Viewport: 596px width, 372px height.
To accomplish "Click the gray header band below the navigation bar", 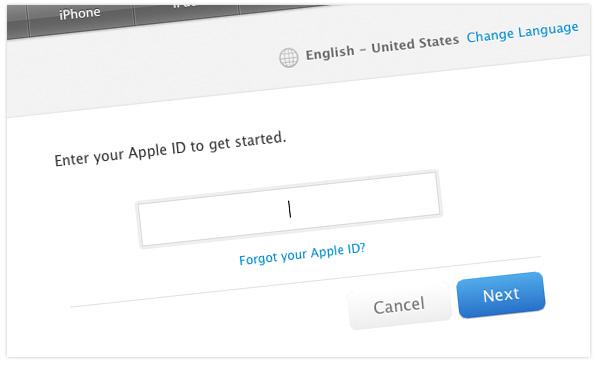I will 152,72.
